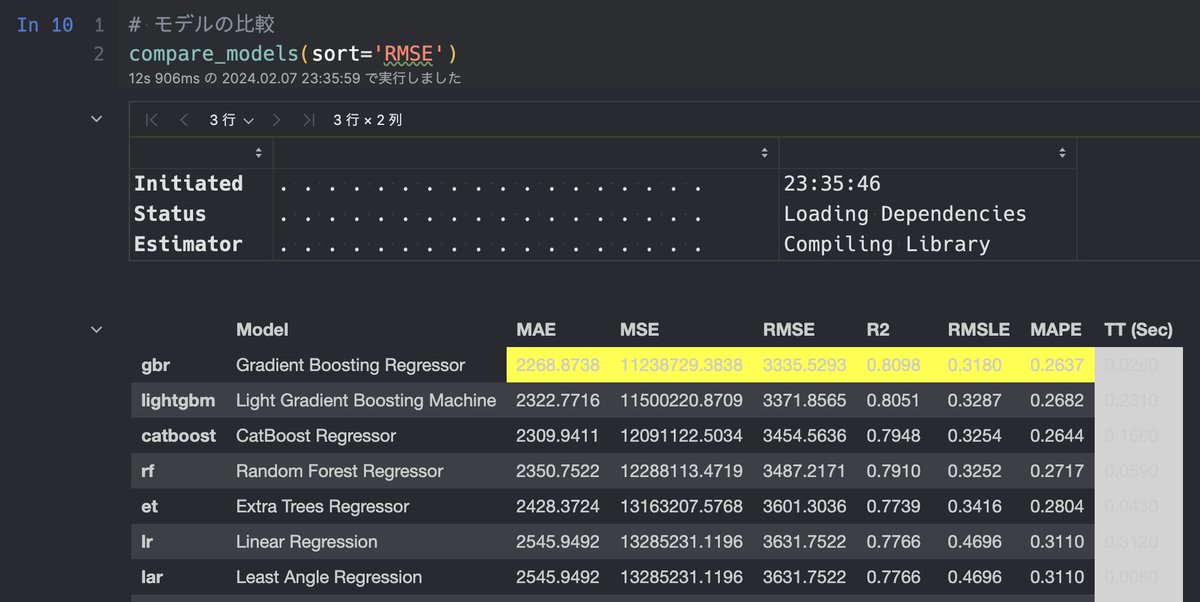Screen dimensions: 1200x602
Task: Click the 'RMSE' string in the code
Action: pyautogui.click(x=410, y=54)
